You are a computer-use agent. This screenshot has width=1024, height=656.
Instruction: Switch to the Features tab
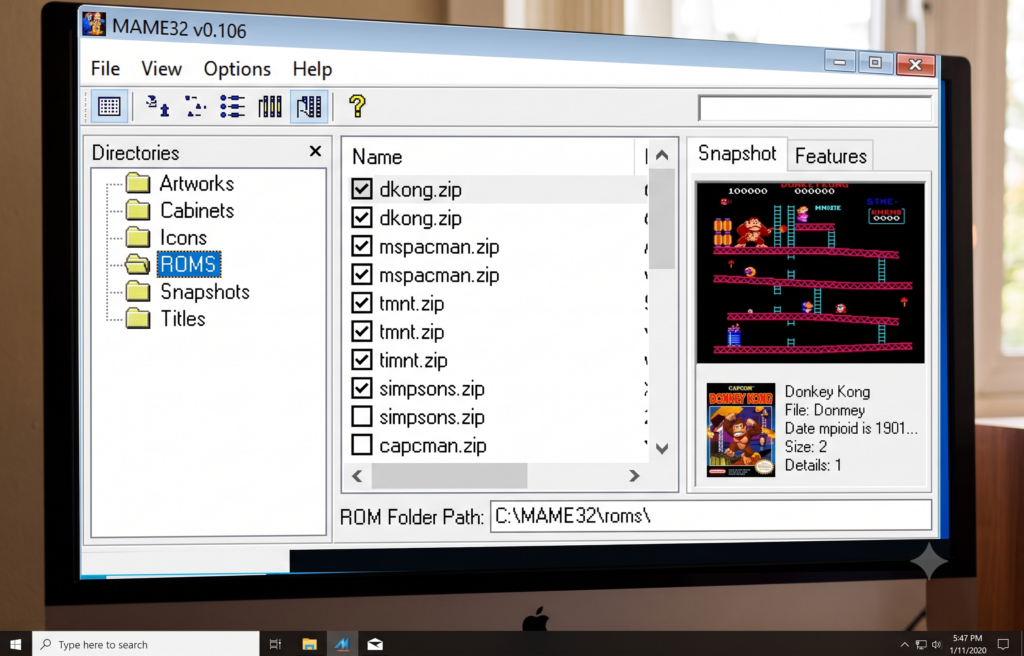point(831,156)
